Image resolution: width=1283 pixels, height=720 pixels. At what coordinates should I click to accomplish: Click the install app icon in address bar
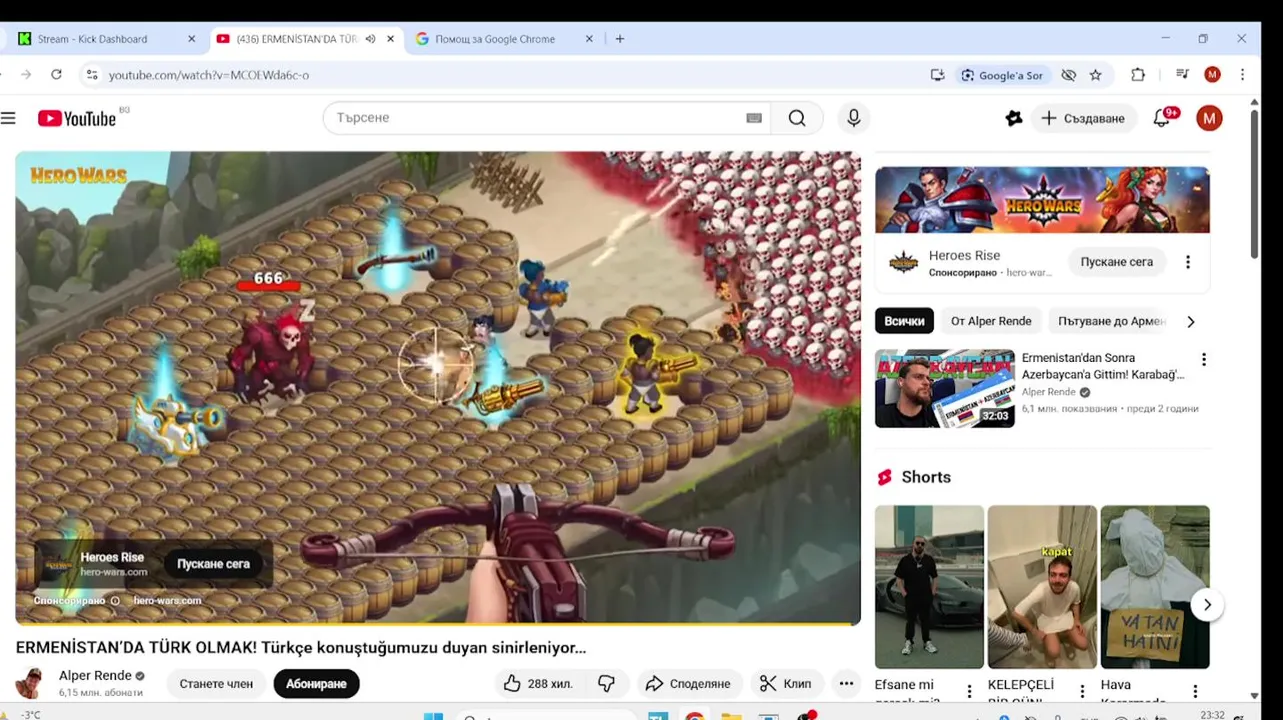pos(937,75)
